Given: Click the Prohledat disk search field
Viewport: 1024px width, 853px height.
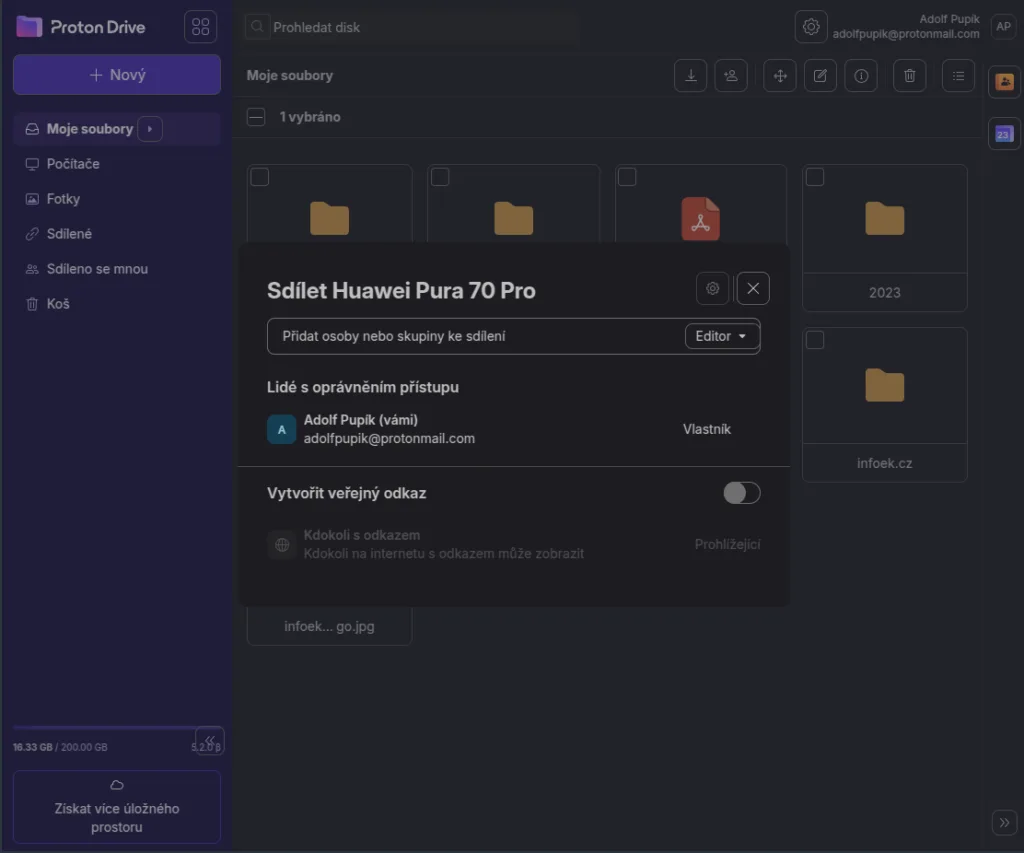Looking at the screenshot, I should (411, 27).
